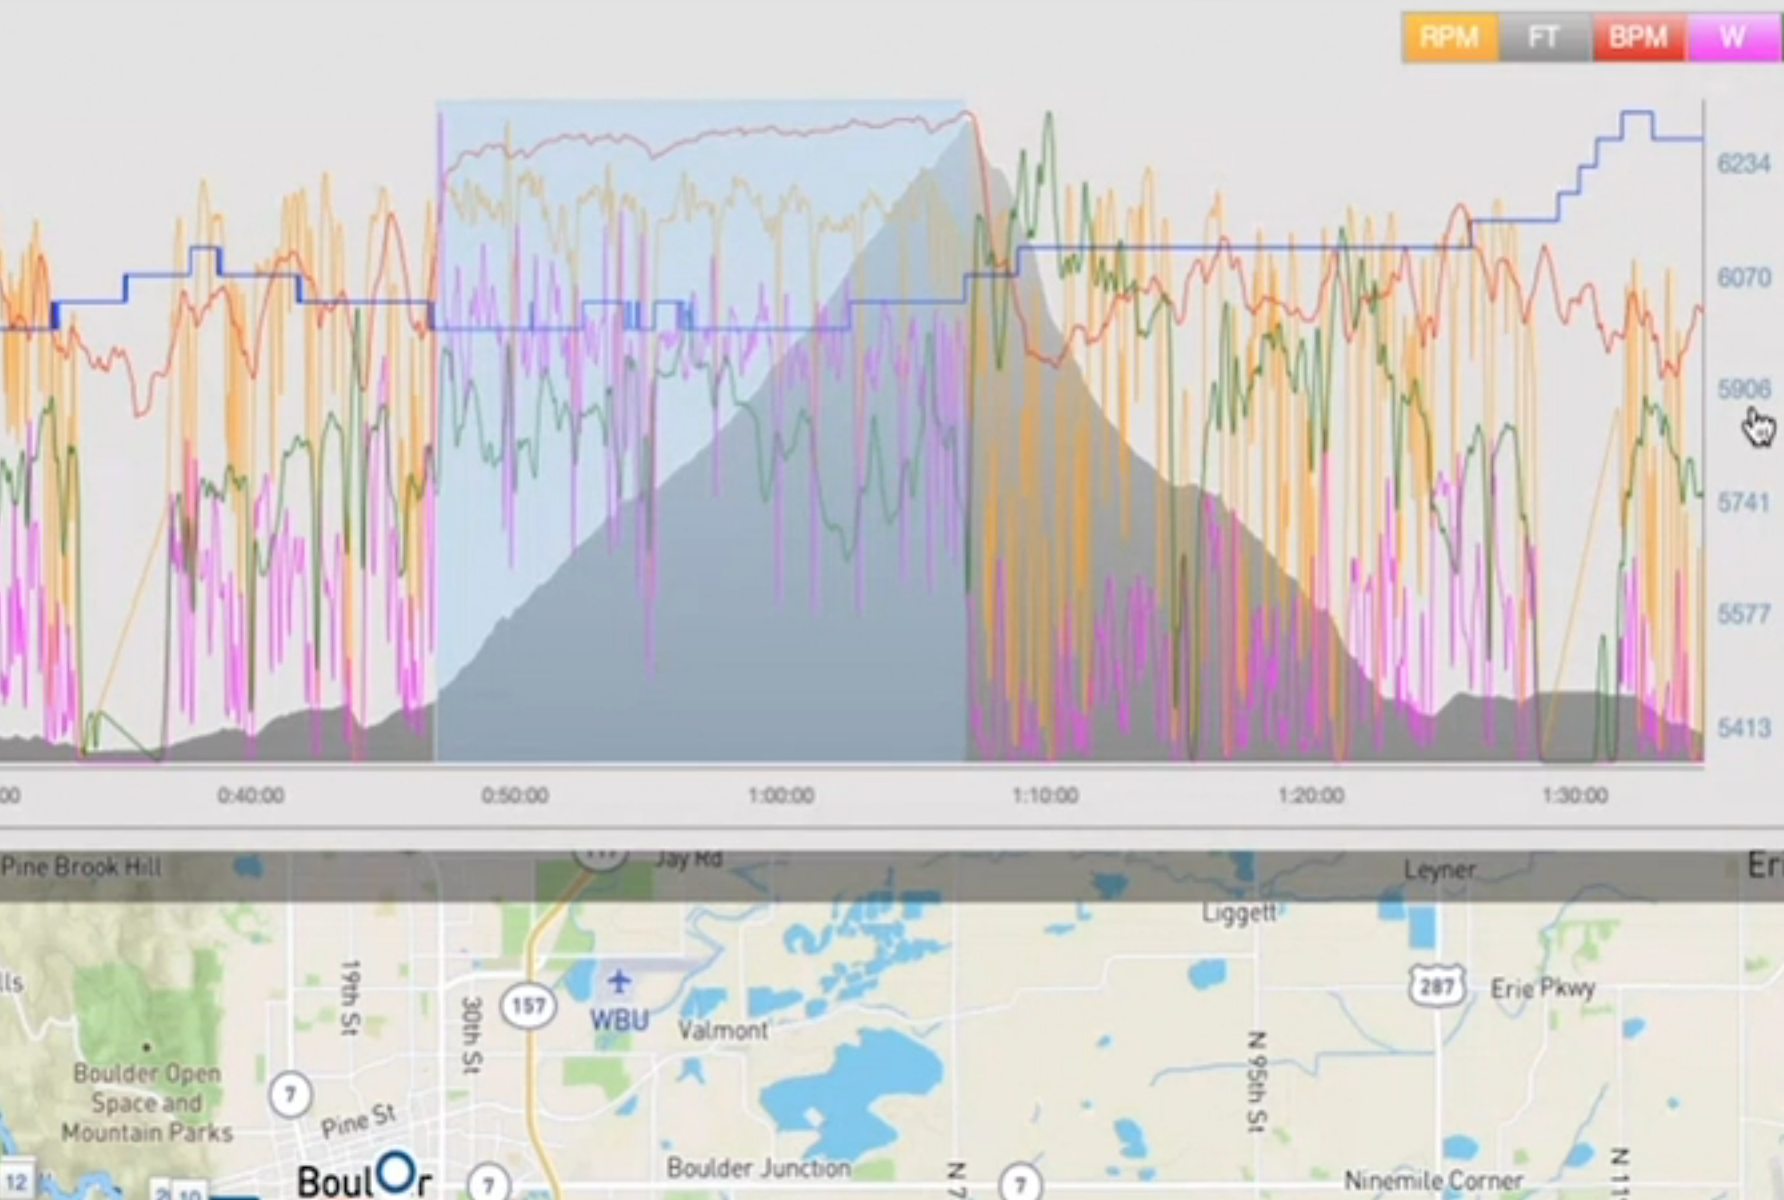Hide the FT elevation series

tap(1545, 38)
